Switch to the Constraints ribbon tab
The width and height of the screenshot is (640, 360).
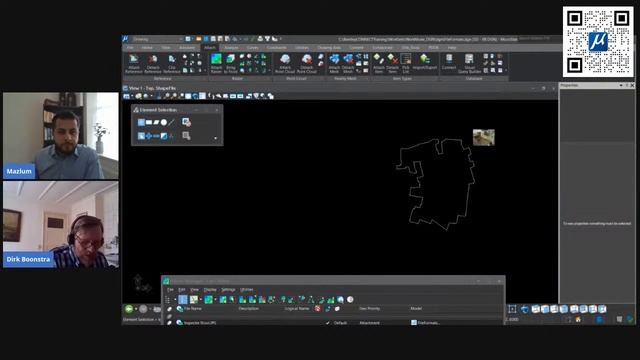click(x=277, y=48)
